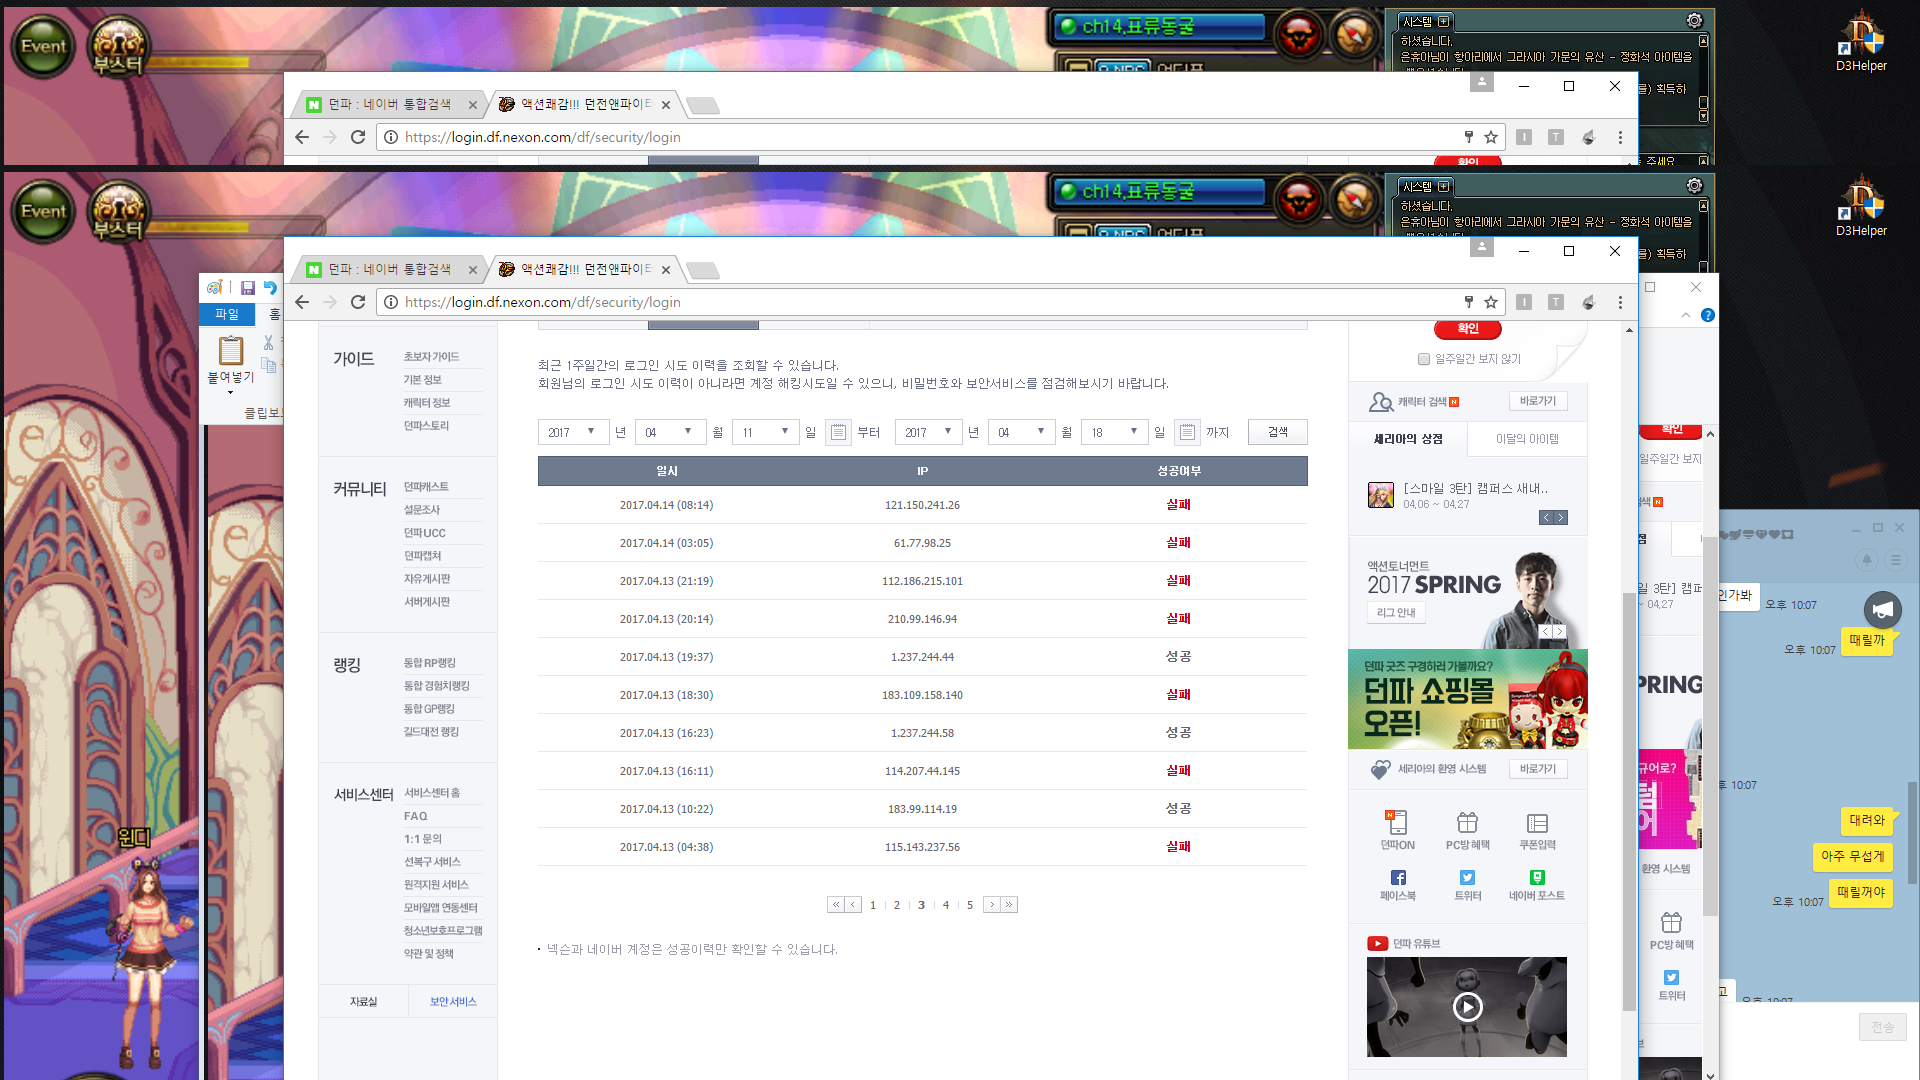Screen dimensions: 1920x1080
Task: Check the 일주일간 보지 않기 checkbox
Action: [1423, 359]
